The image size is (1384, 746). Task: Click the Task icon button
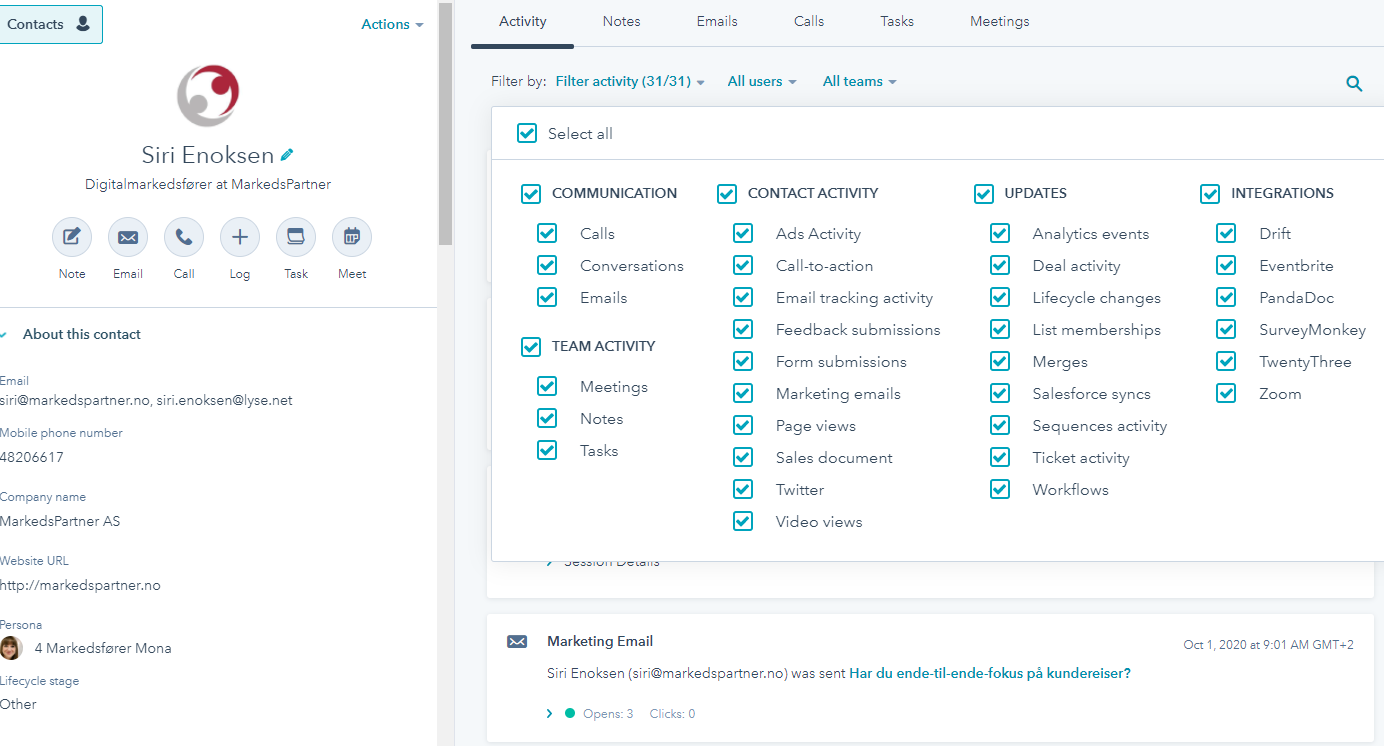point(296,237)
